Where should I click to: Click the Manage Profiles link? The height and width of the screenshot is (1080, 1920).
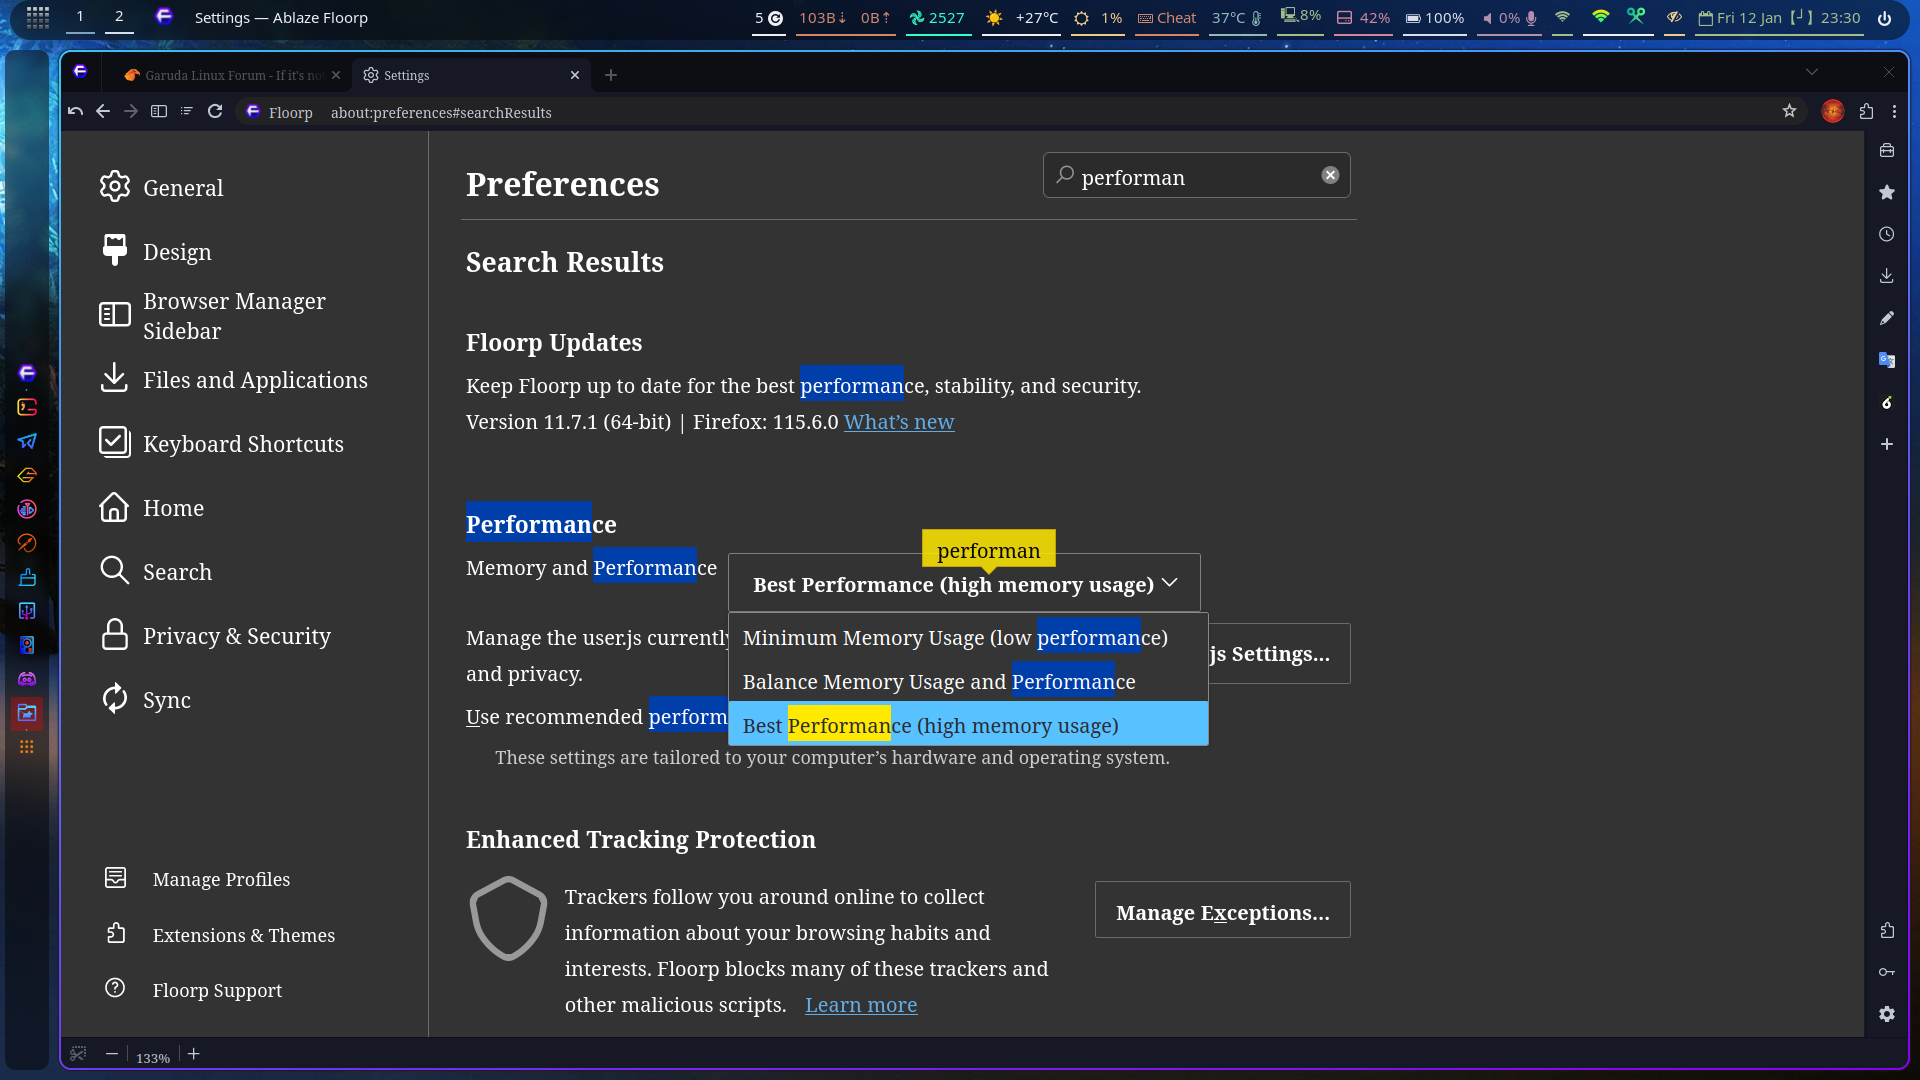click(x=198, y=879)
